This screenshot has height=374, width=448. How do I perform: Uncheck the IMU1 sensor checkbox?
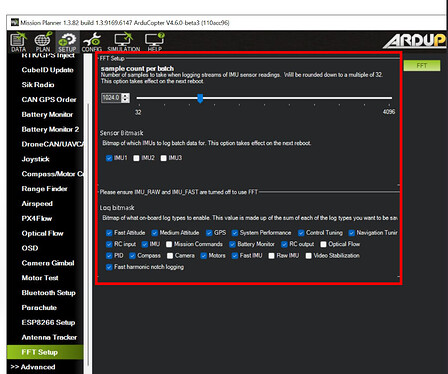tap(109, 158)
